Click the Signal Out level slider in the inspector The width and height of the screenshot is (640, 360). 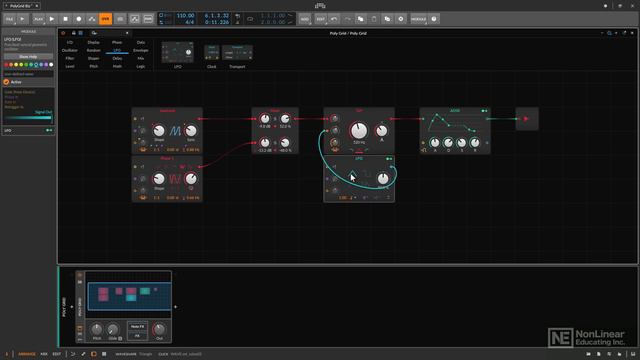point(28,118)
